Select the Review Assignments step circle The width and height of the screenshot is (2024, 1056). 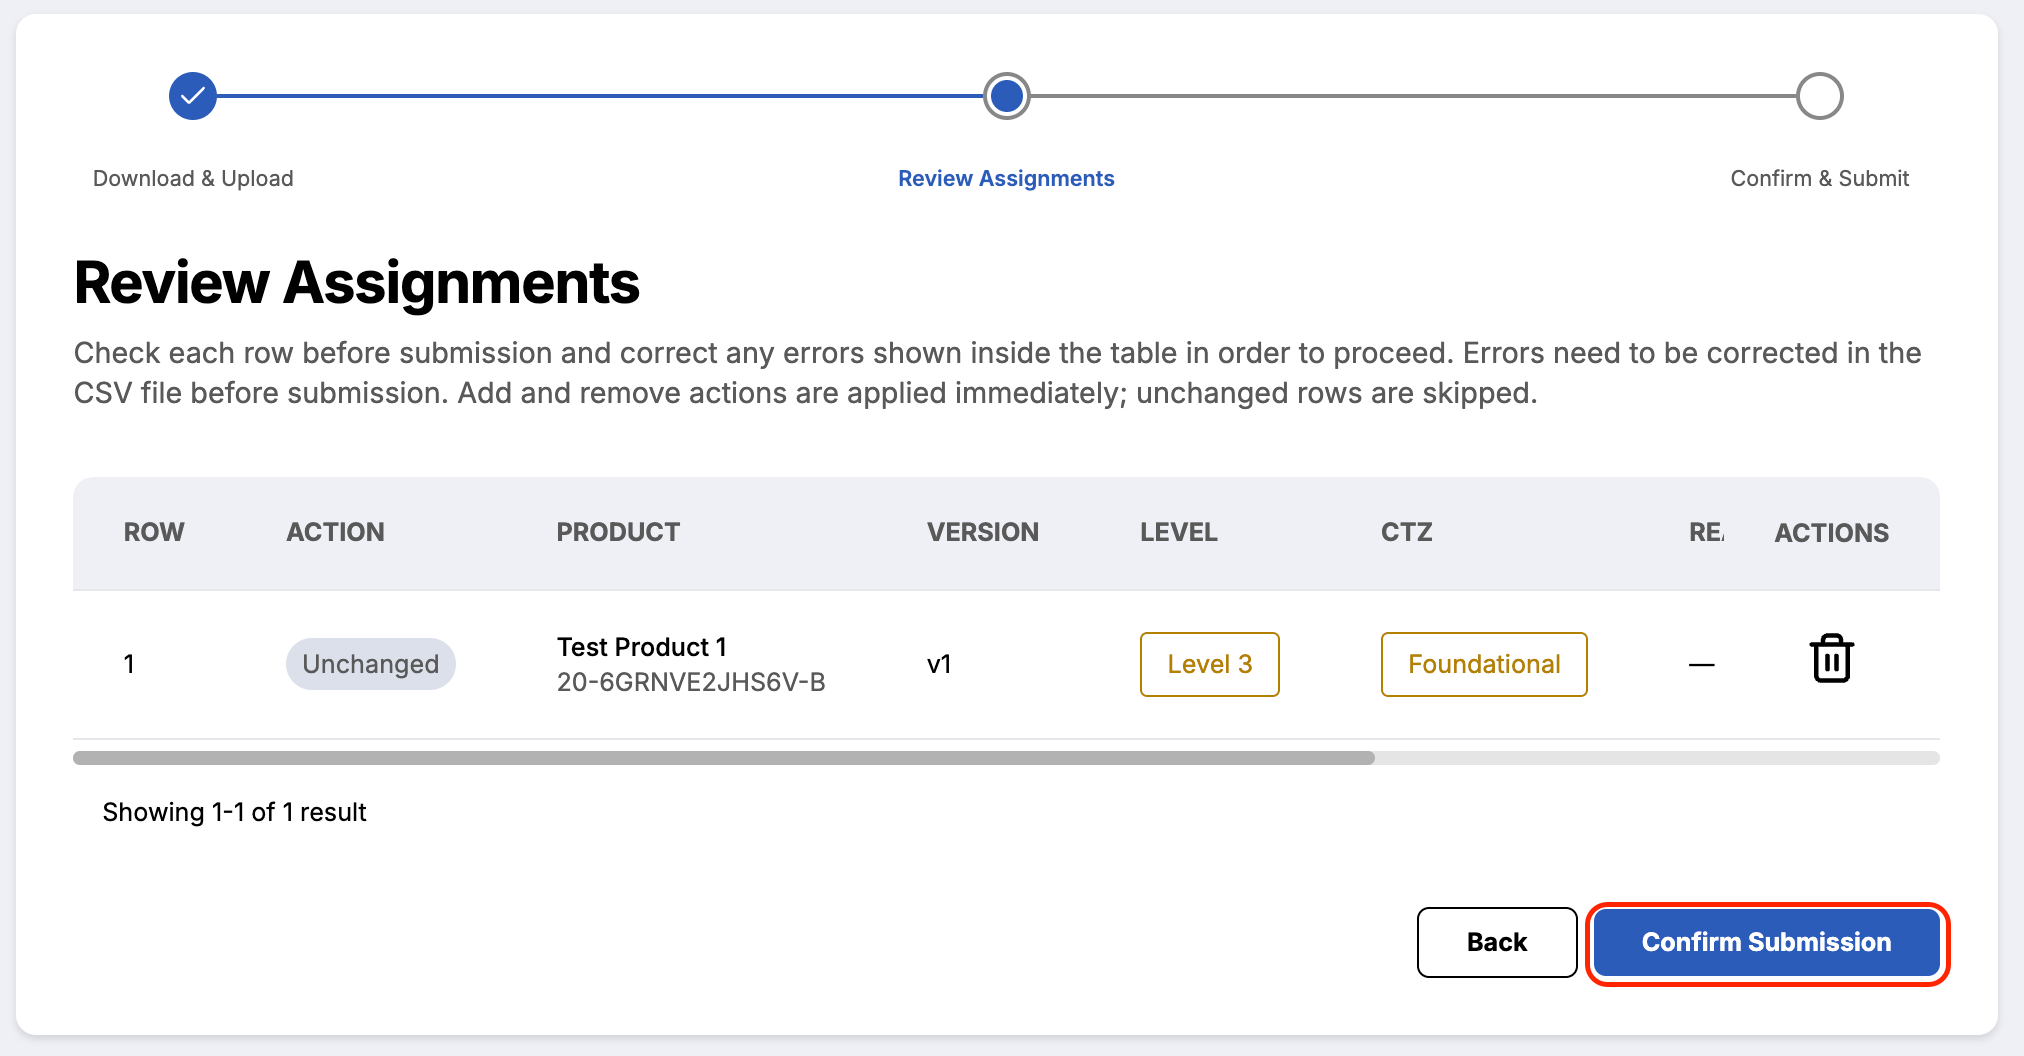coord(1006,96)
